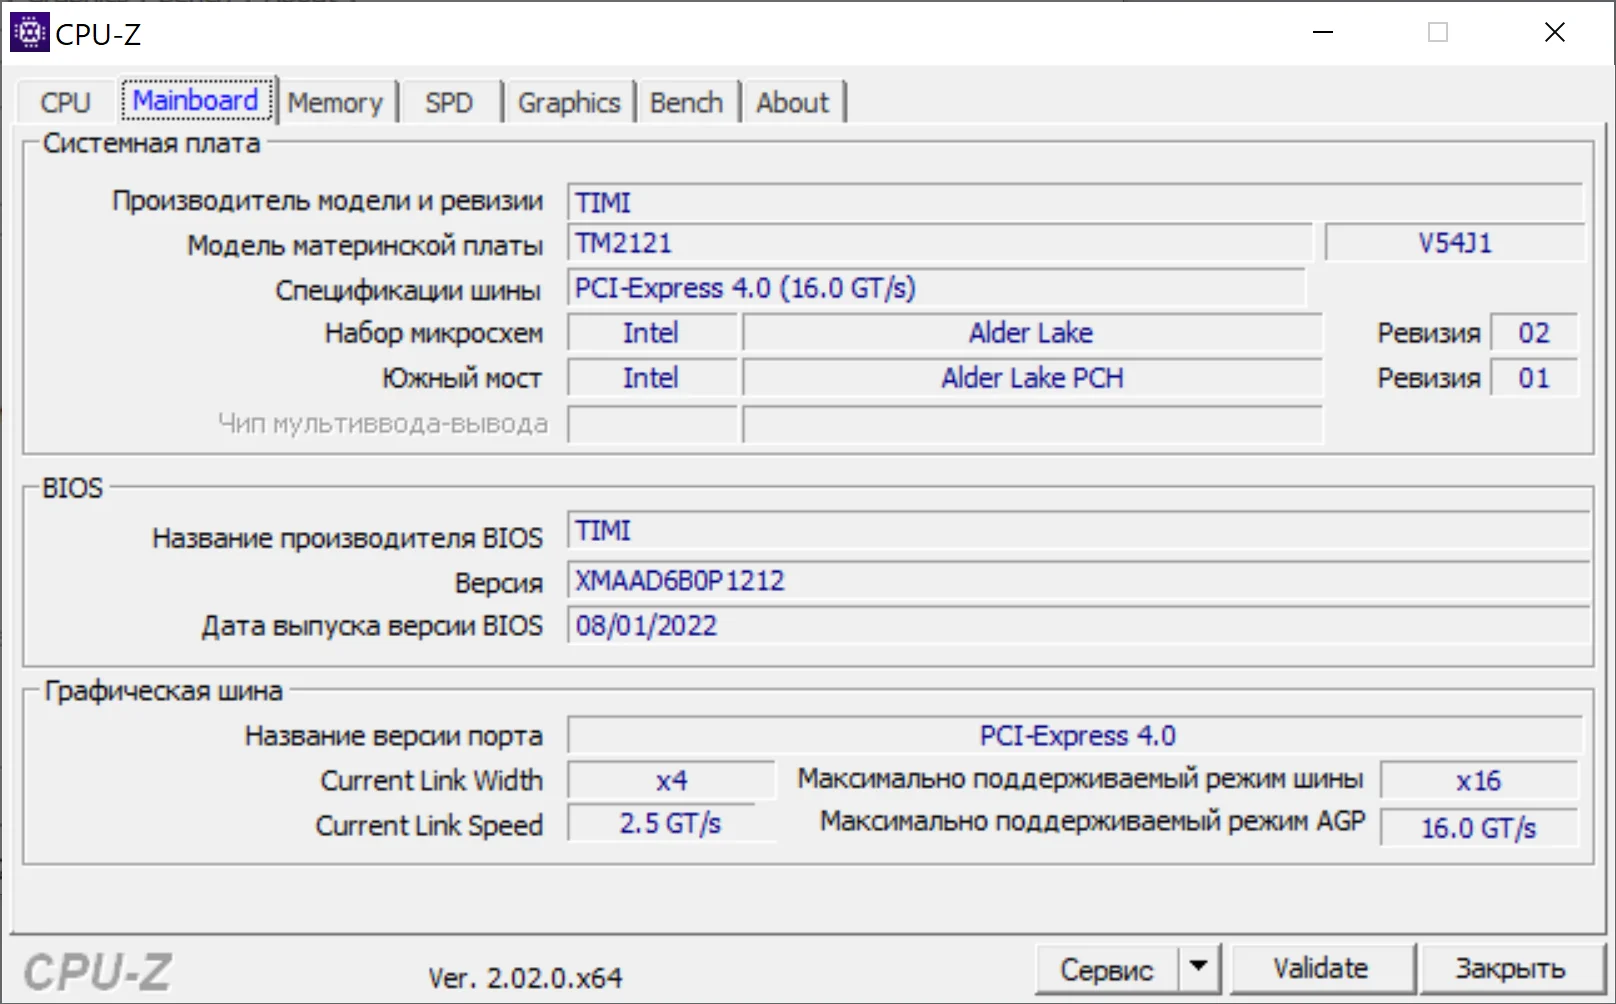Click the Current Link Width value x4
Screen dimensions: 1616x1004
point(671,781)
